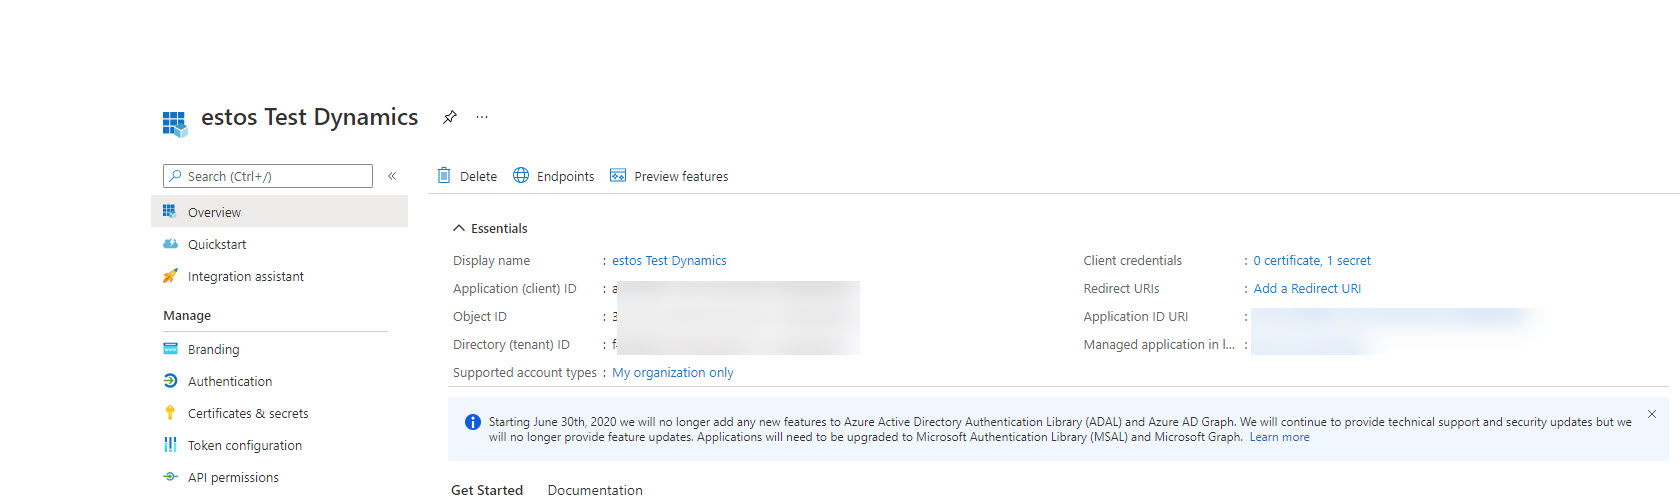Image resolution: width=1680 pixels, height=496 pixels.
Task: Switch to the Documentation tab
Action: click(595, 489)
